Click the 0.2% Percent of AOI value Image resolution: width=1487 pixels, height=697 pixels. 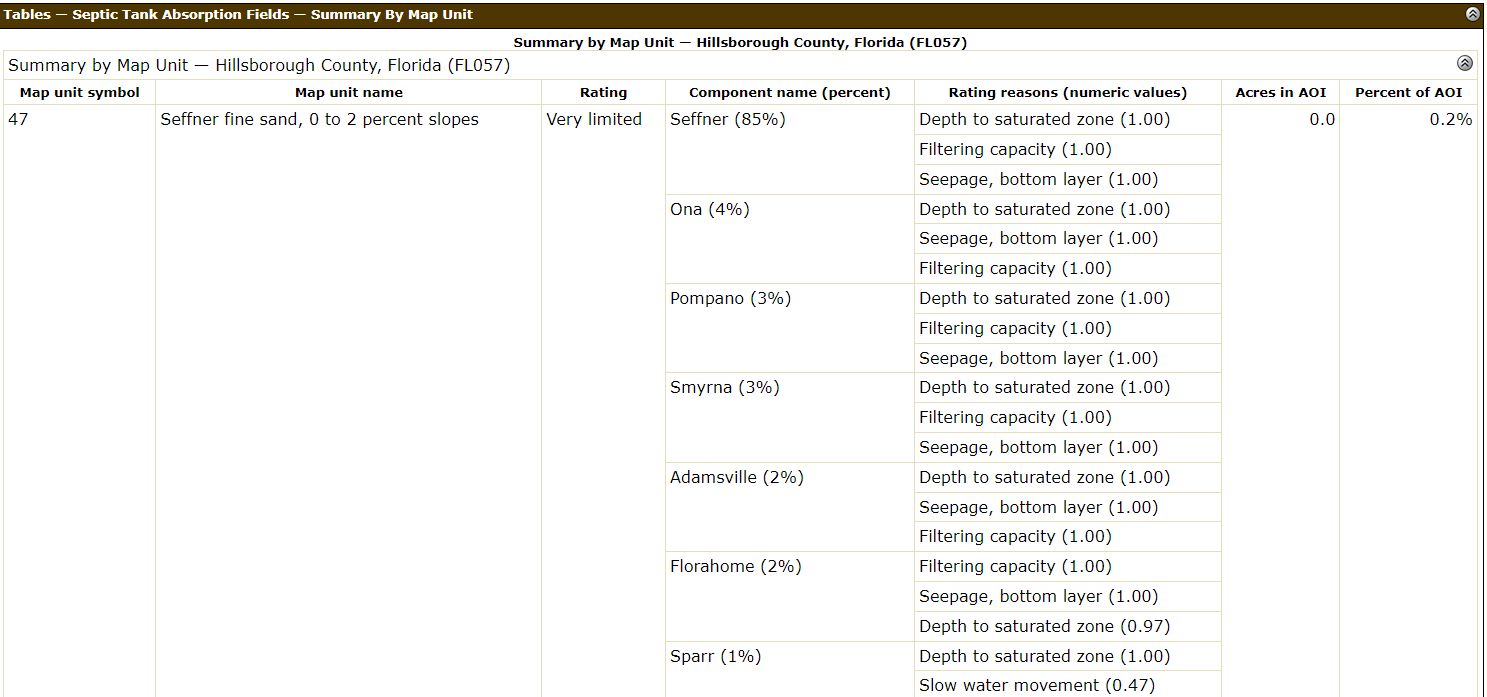pos(1450,119)
